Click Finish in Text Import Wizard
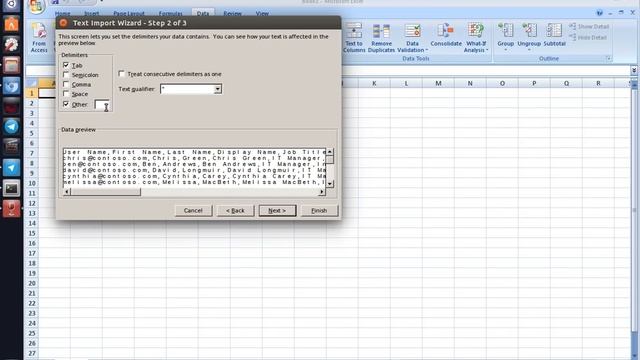Screen dimensions: 640x360 tap(319, 211)
